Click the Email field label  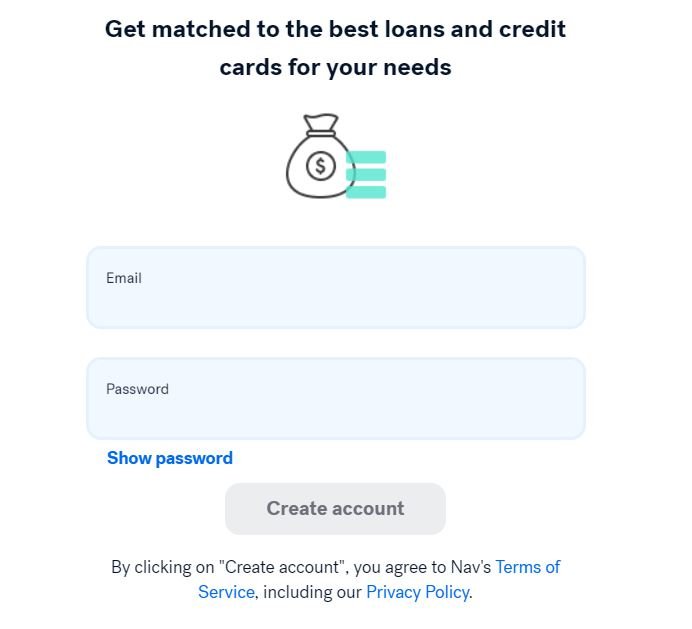[x=124, y=278]
